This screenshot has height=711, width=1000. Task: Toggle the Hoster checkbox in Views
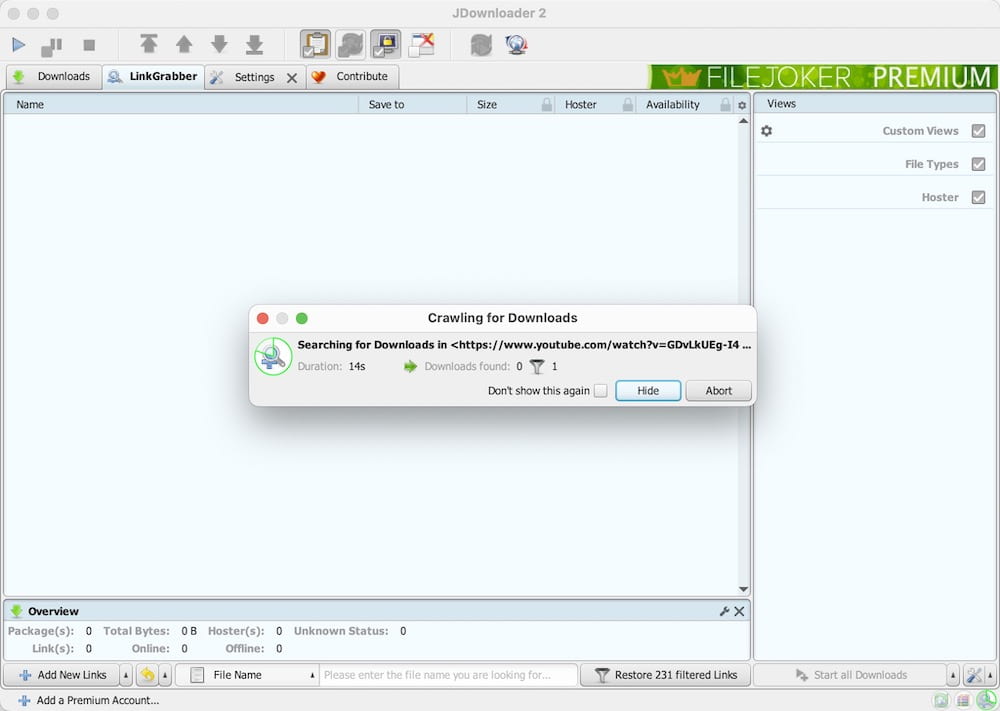coord(978,197)
